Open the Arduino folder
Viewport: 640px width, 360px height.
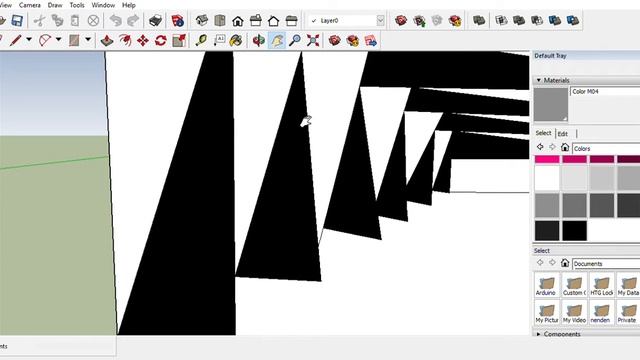pyautogui.click(x=546, y=285)
